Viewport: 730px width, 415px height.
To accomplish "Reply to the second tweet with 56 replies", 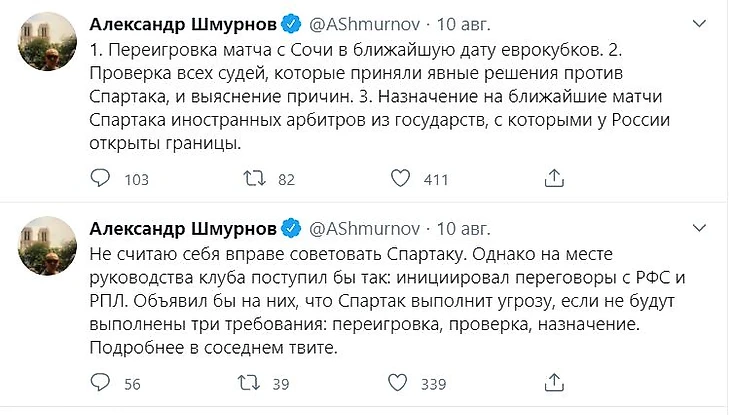I will click(x=100, y=381).
